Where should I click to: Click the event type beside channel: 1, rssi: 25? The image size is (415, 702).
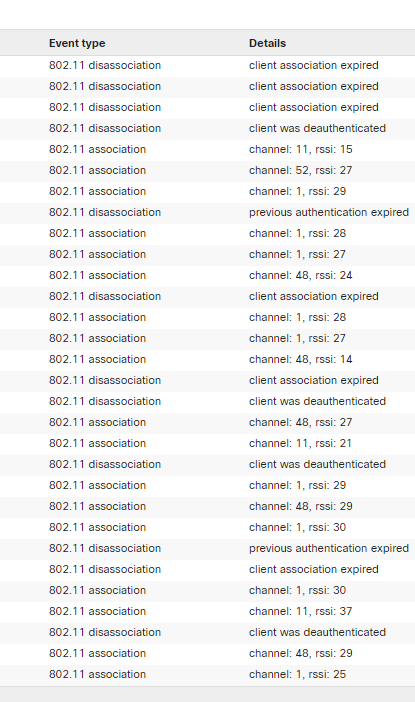pos(97,674)
